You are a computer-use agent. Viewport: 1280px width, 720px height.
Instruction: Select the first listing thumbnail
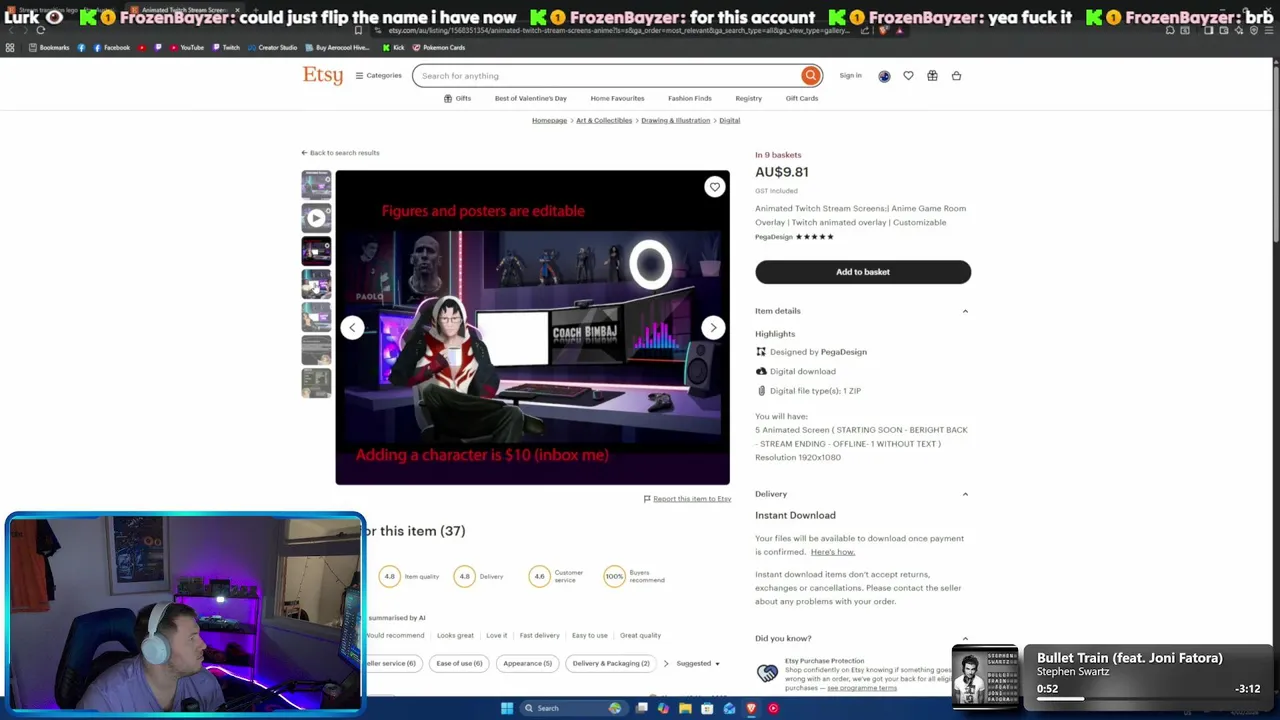pyautogui.click(x=316, y=185)
